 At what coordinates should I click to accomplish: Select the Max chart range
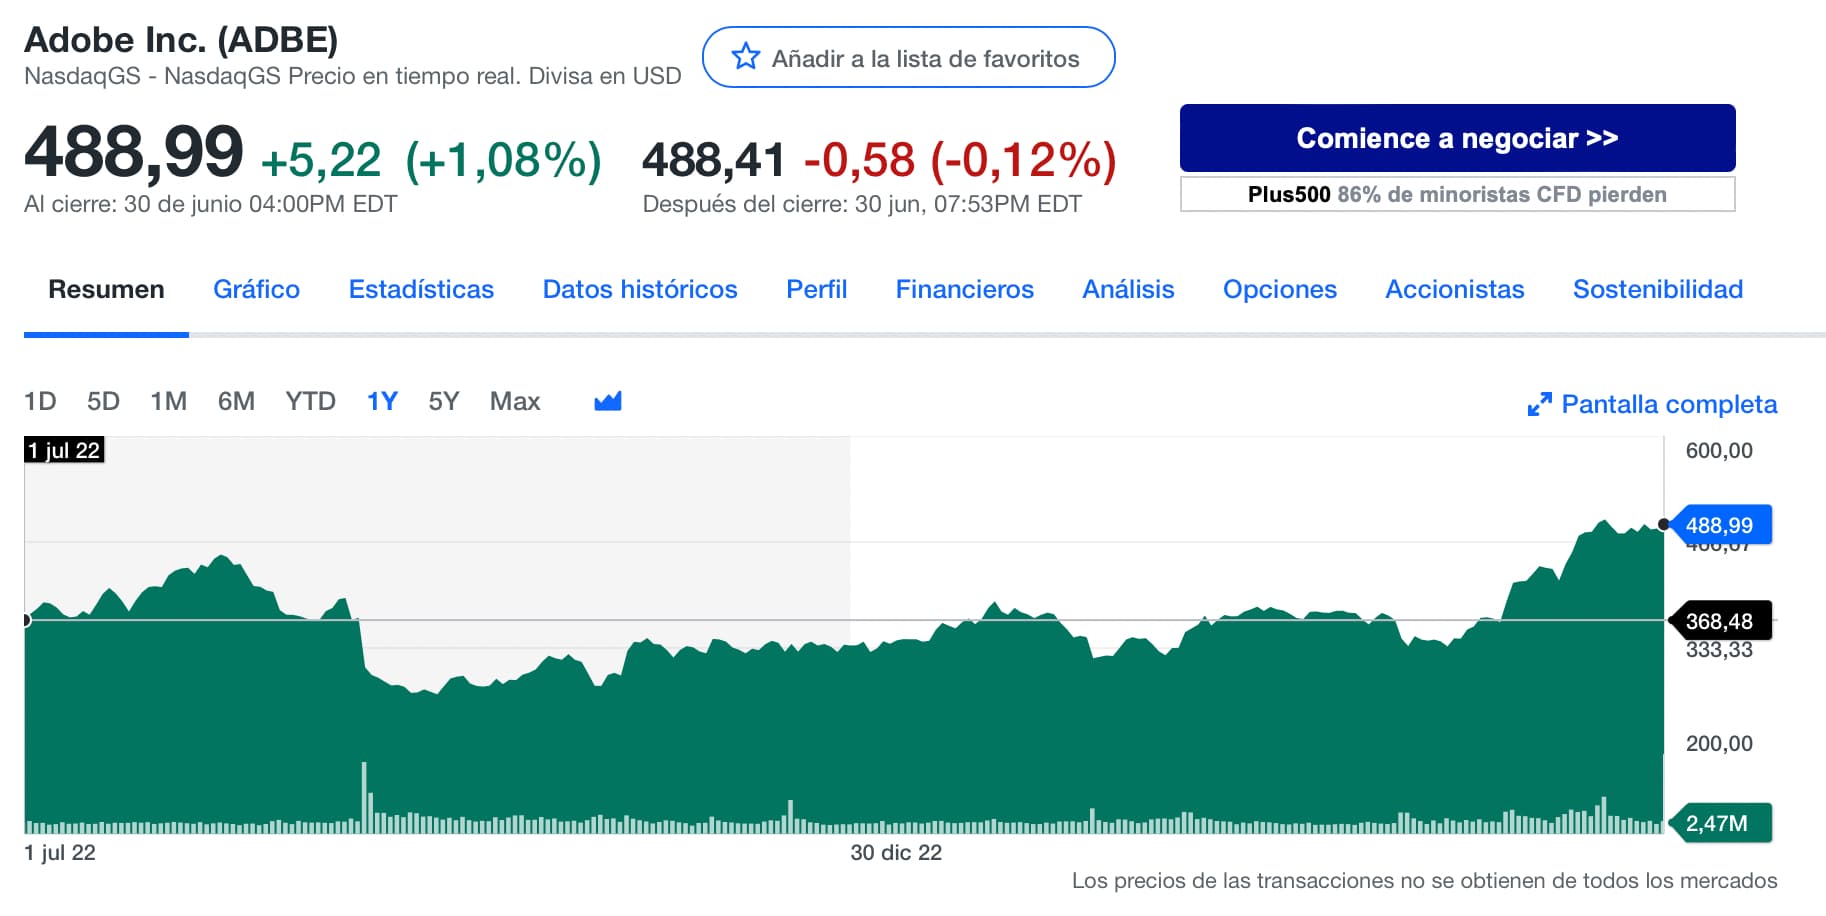point(515,401)
